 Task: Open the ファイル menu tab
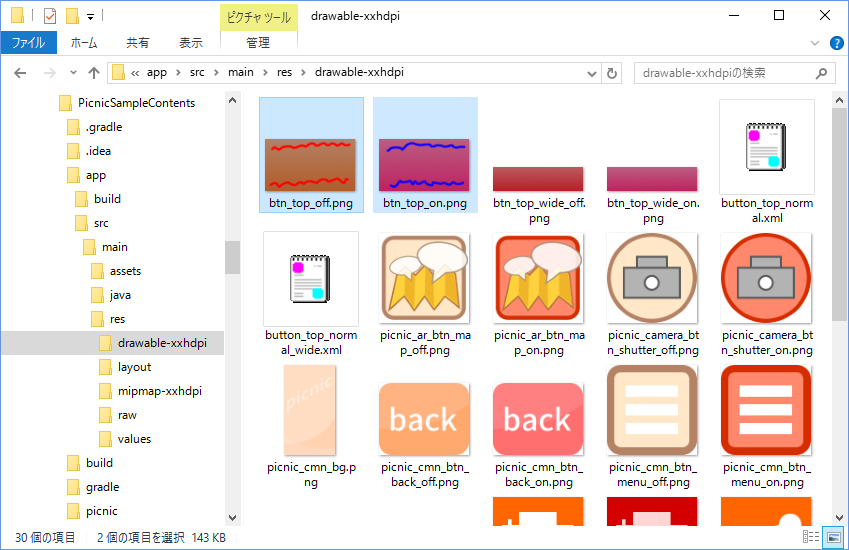[x=29, y=43]
